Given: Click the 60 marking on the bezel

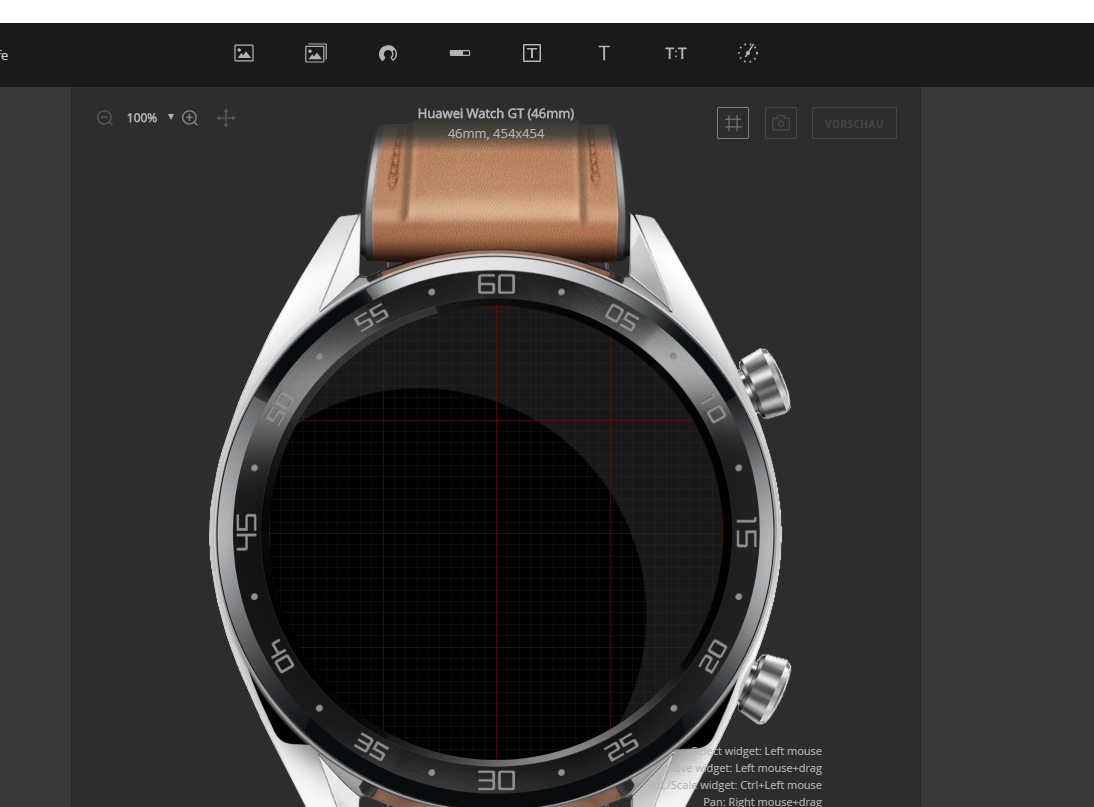Looking at the screenshot, I should pos(497,284).
